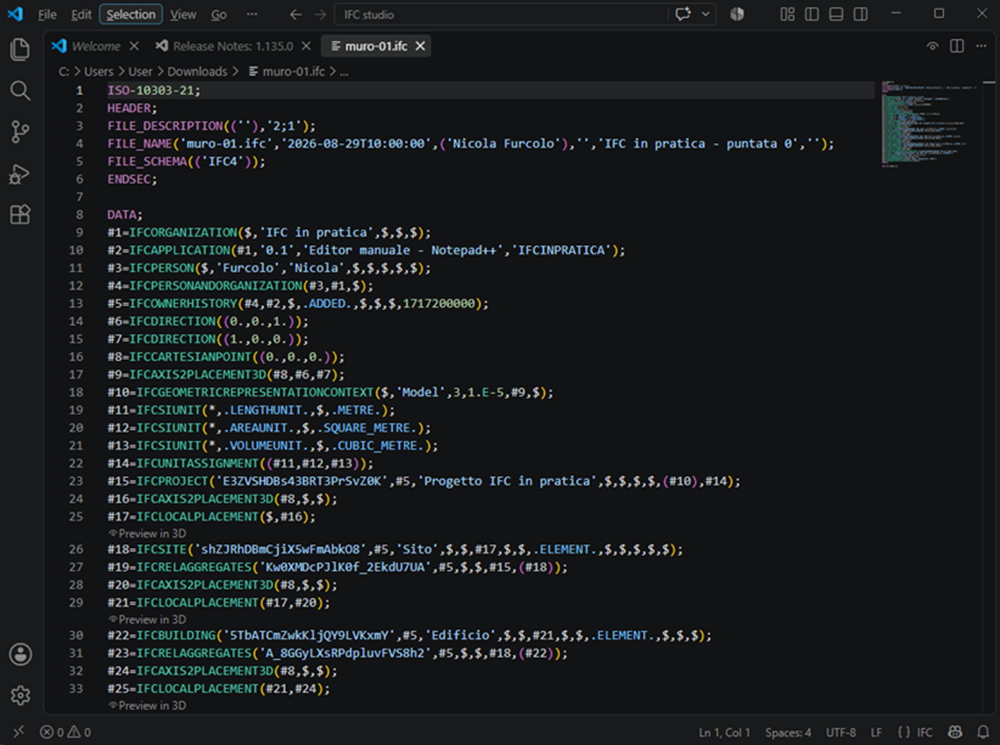Click 'IFCPROJECT' on line 23
Viewport: 1000px width, 745px height.
pos(172,481)
